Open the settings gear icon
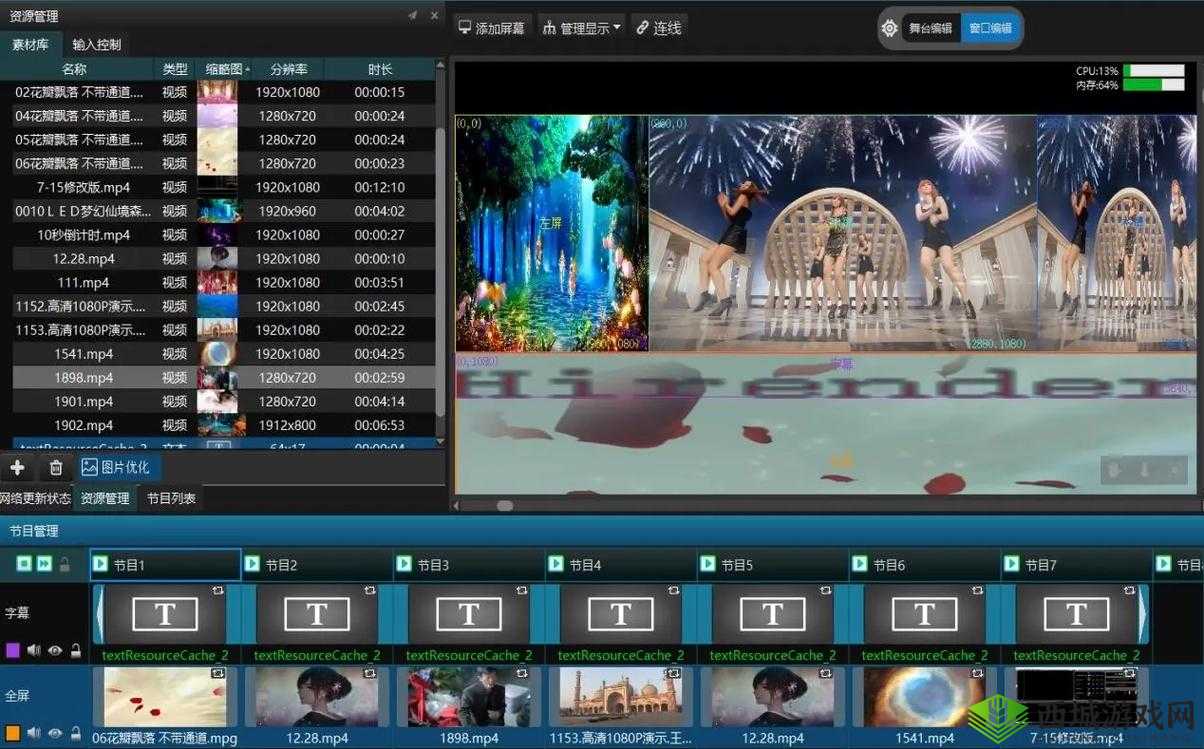Screen dimensions: 1204x749 889,28
